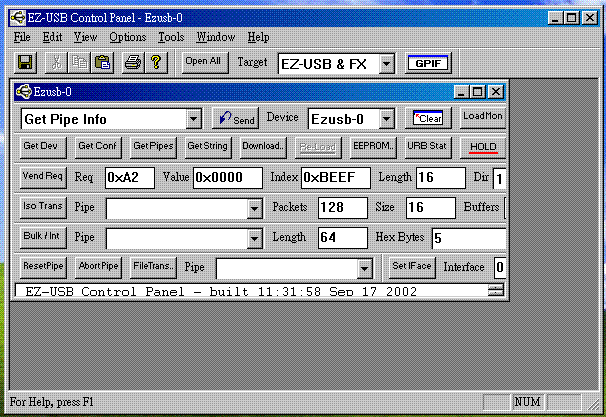Click the Index field showing 0xBEEF
This screenshot has width=606, height=417.
point(335,178)
